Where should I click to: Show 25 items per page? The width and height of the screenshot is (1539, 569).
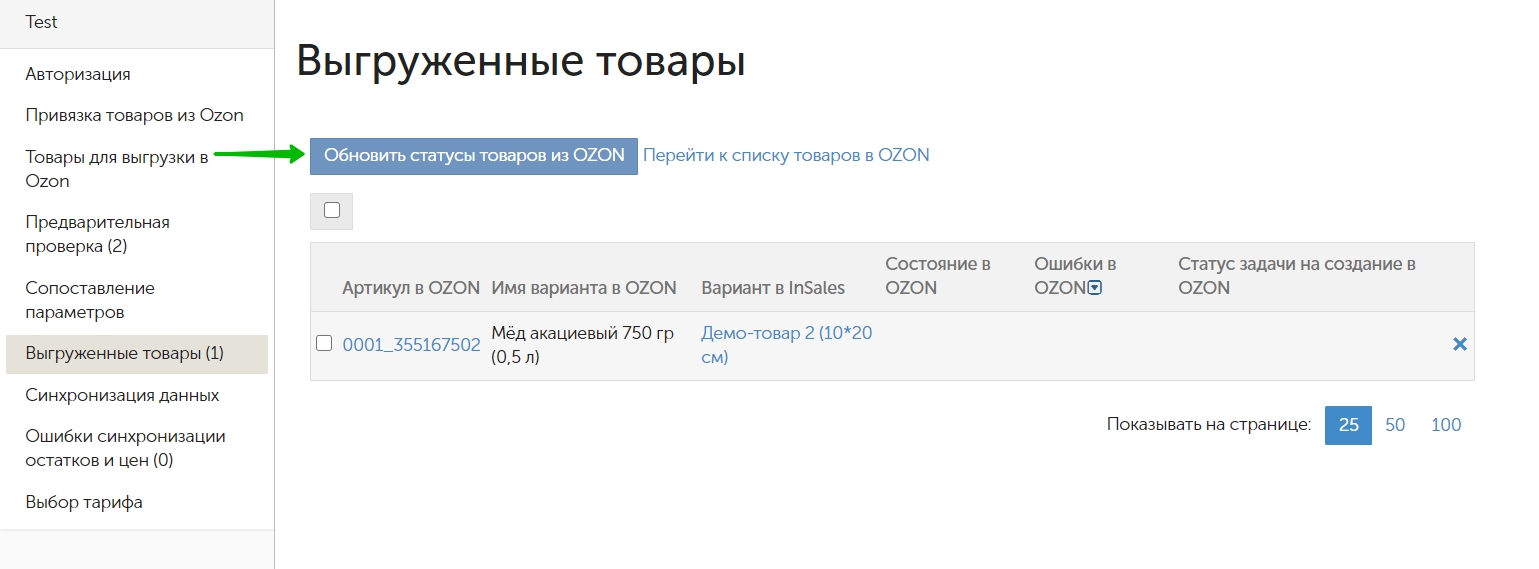point(1348,425)
